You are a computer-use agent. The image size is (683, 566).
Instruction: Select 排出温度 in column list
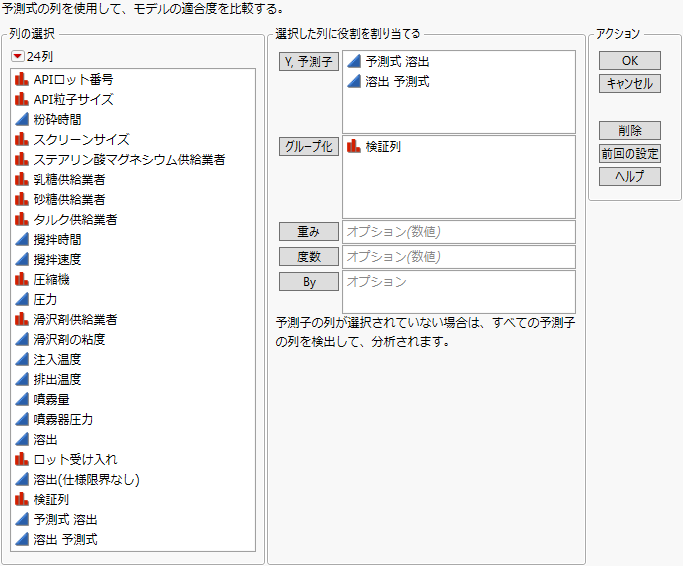[x=57, y=380]
